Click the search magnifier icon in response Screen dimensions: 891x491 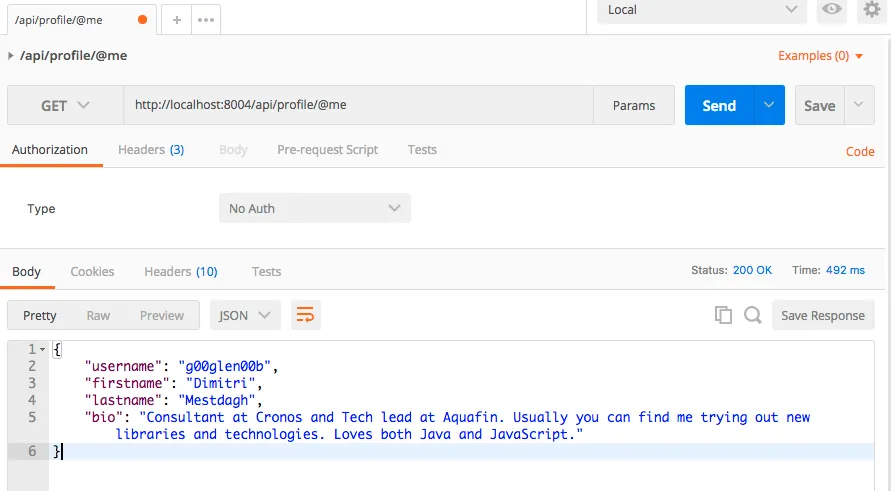(x=753, y=315)
